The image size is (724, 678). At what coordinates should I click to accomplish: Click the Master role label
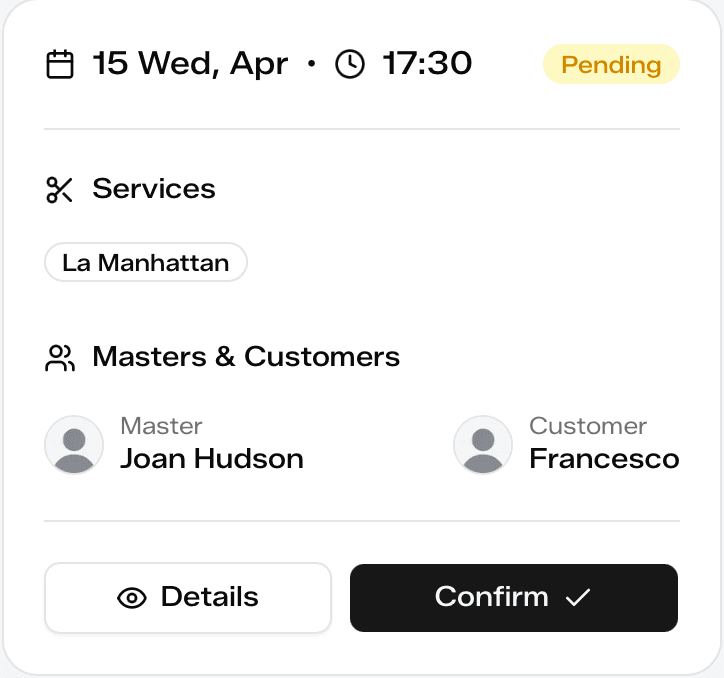coord(161,426)
